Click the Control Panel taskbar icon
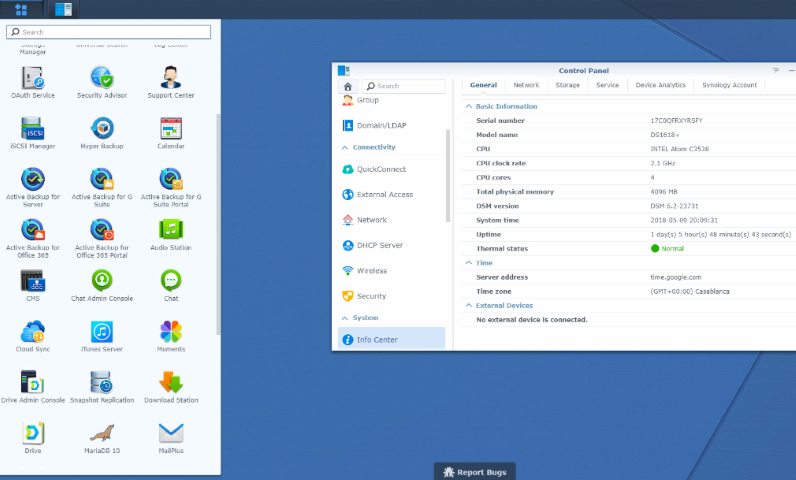The width and height of the screenshot is (796, 480). click(63, 9)
